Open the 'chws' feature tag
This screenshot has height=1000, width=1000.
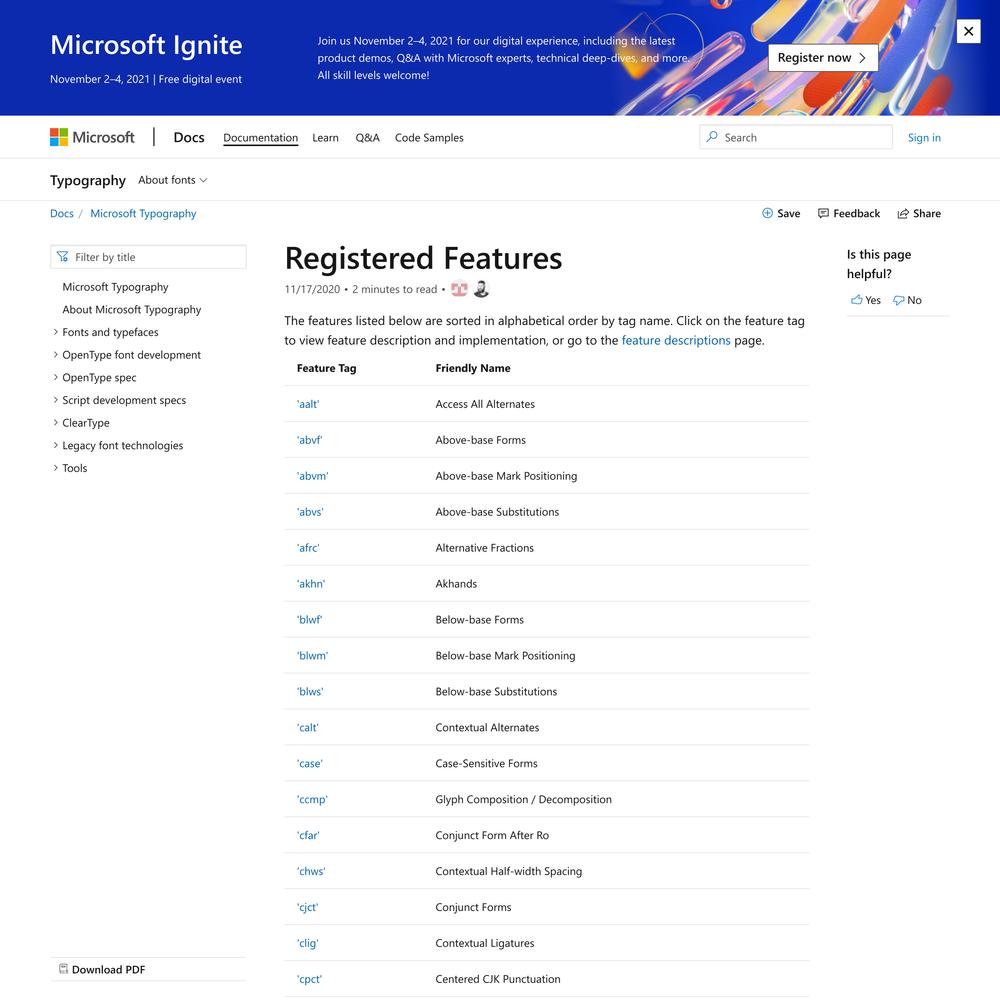click(311, 871)
